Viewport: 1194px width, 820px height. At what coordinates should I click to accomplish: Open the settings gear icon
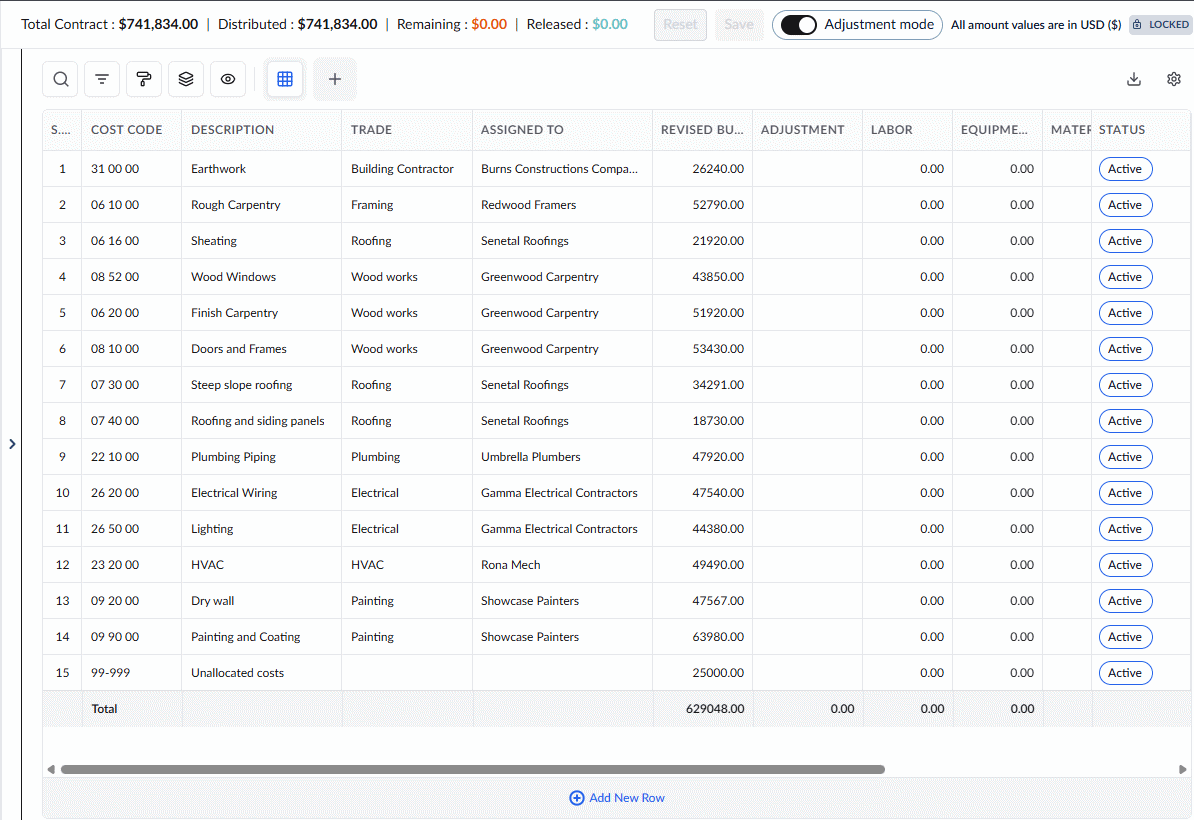(1173, 79)
